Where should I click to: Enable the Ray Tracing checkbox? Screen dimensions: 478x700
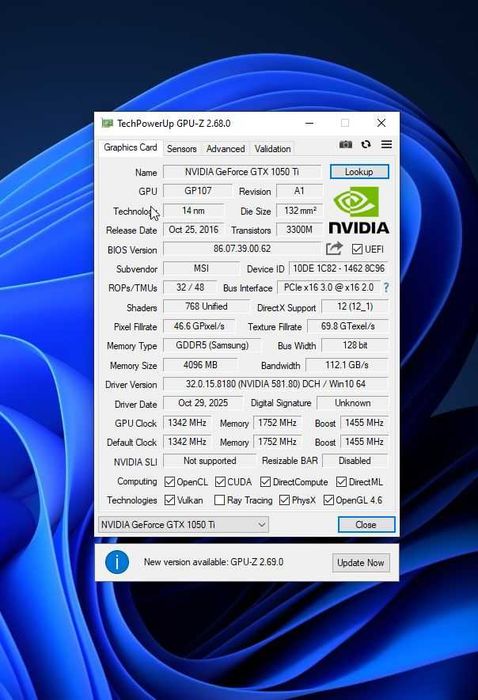coord(219,500)
